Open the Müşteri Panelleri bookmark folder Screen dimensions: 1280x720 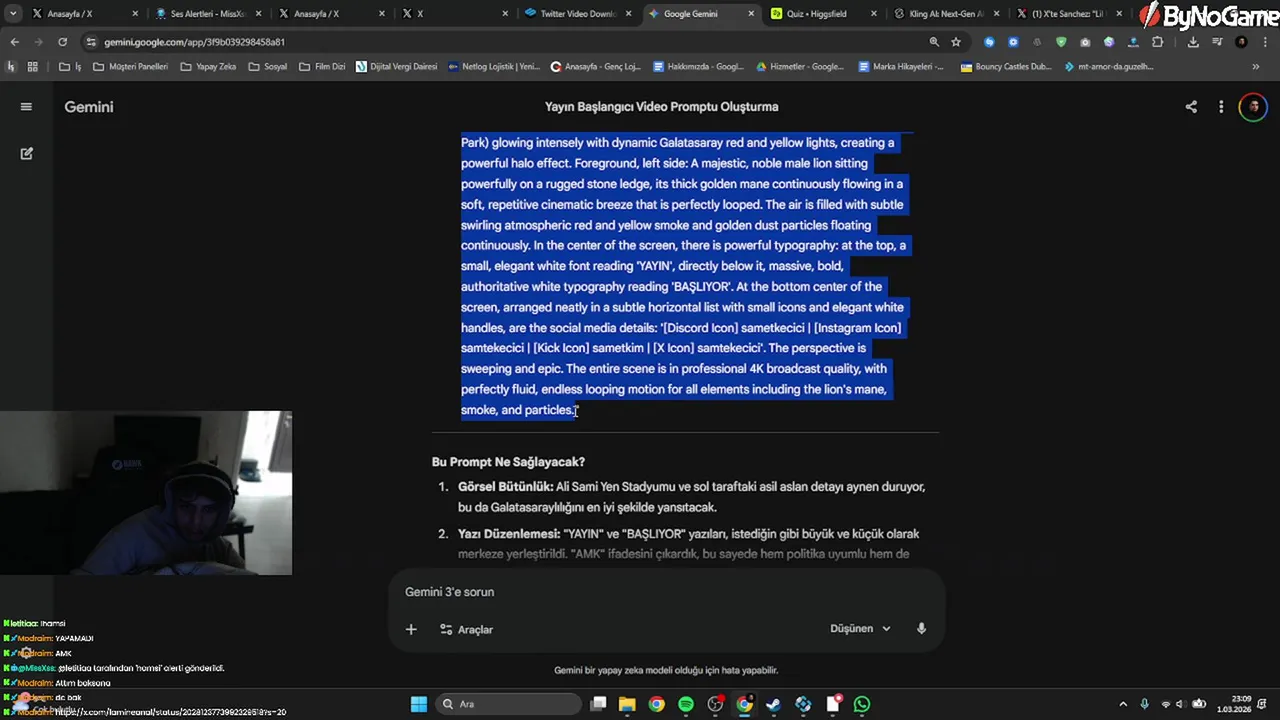[130, 67]
